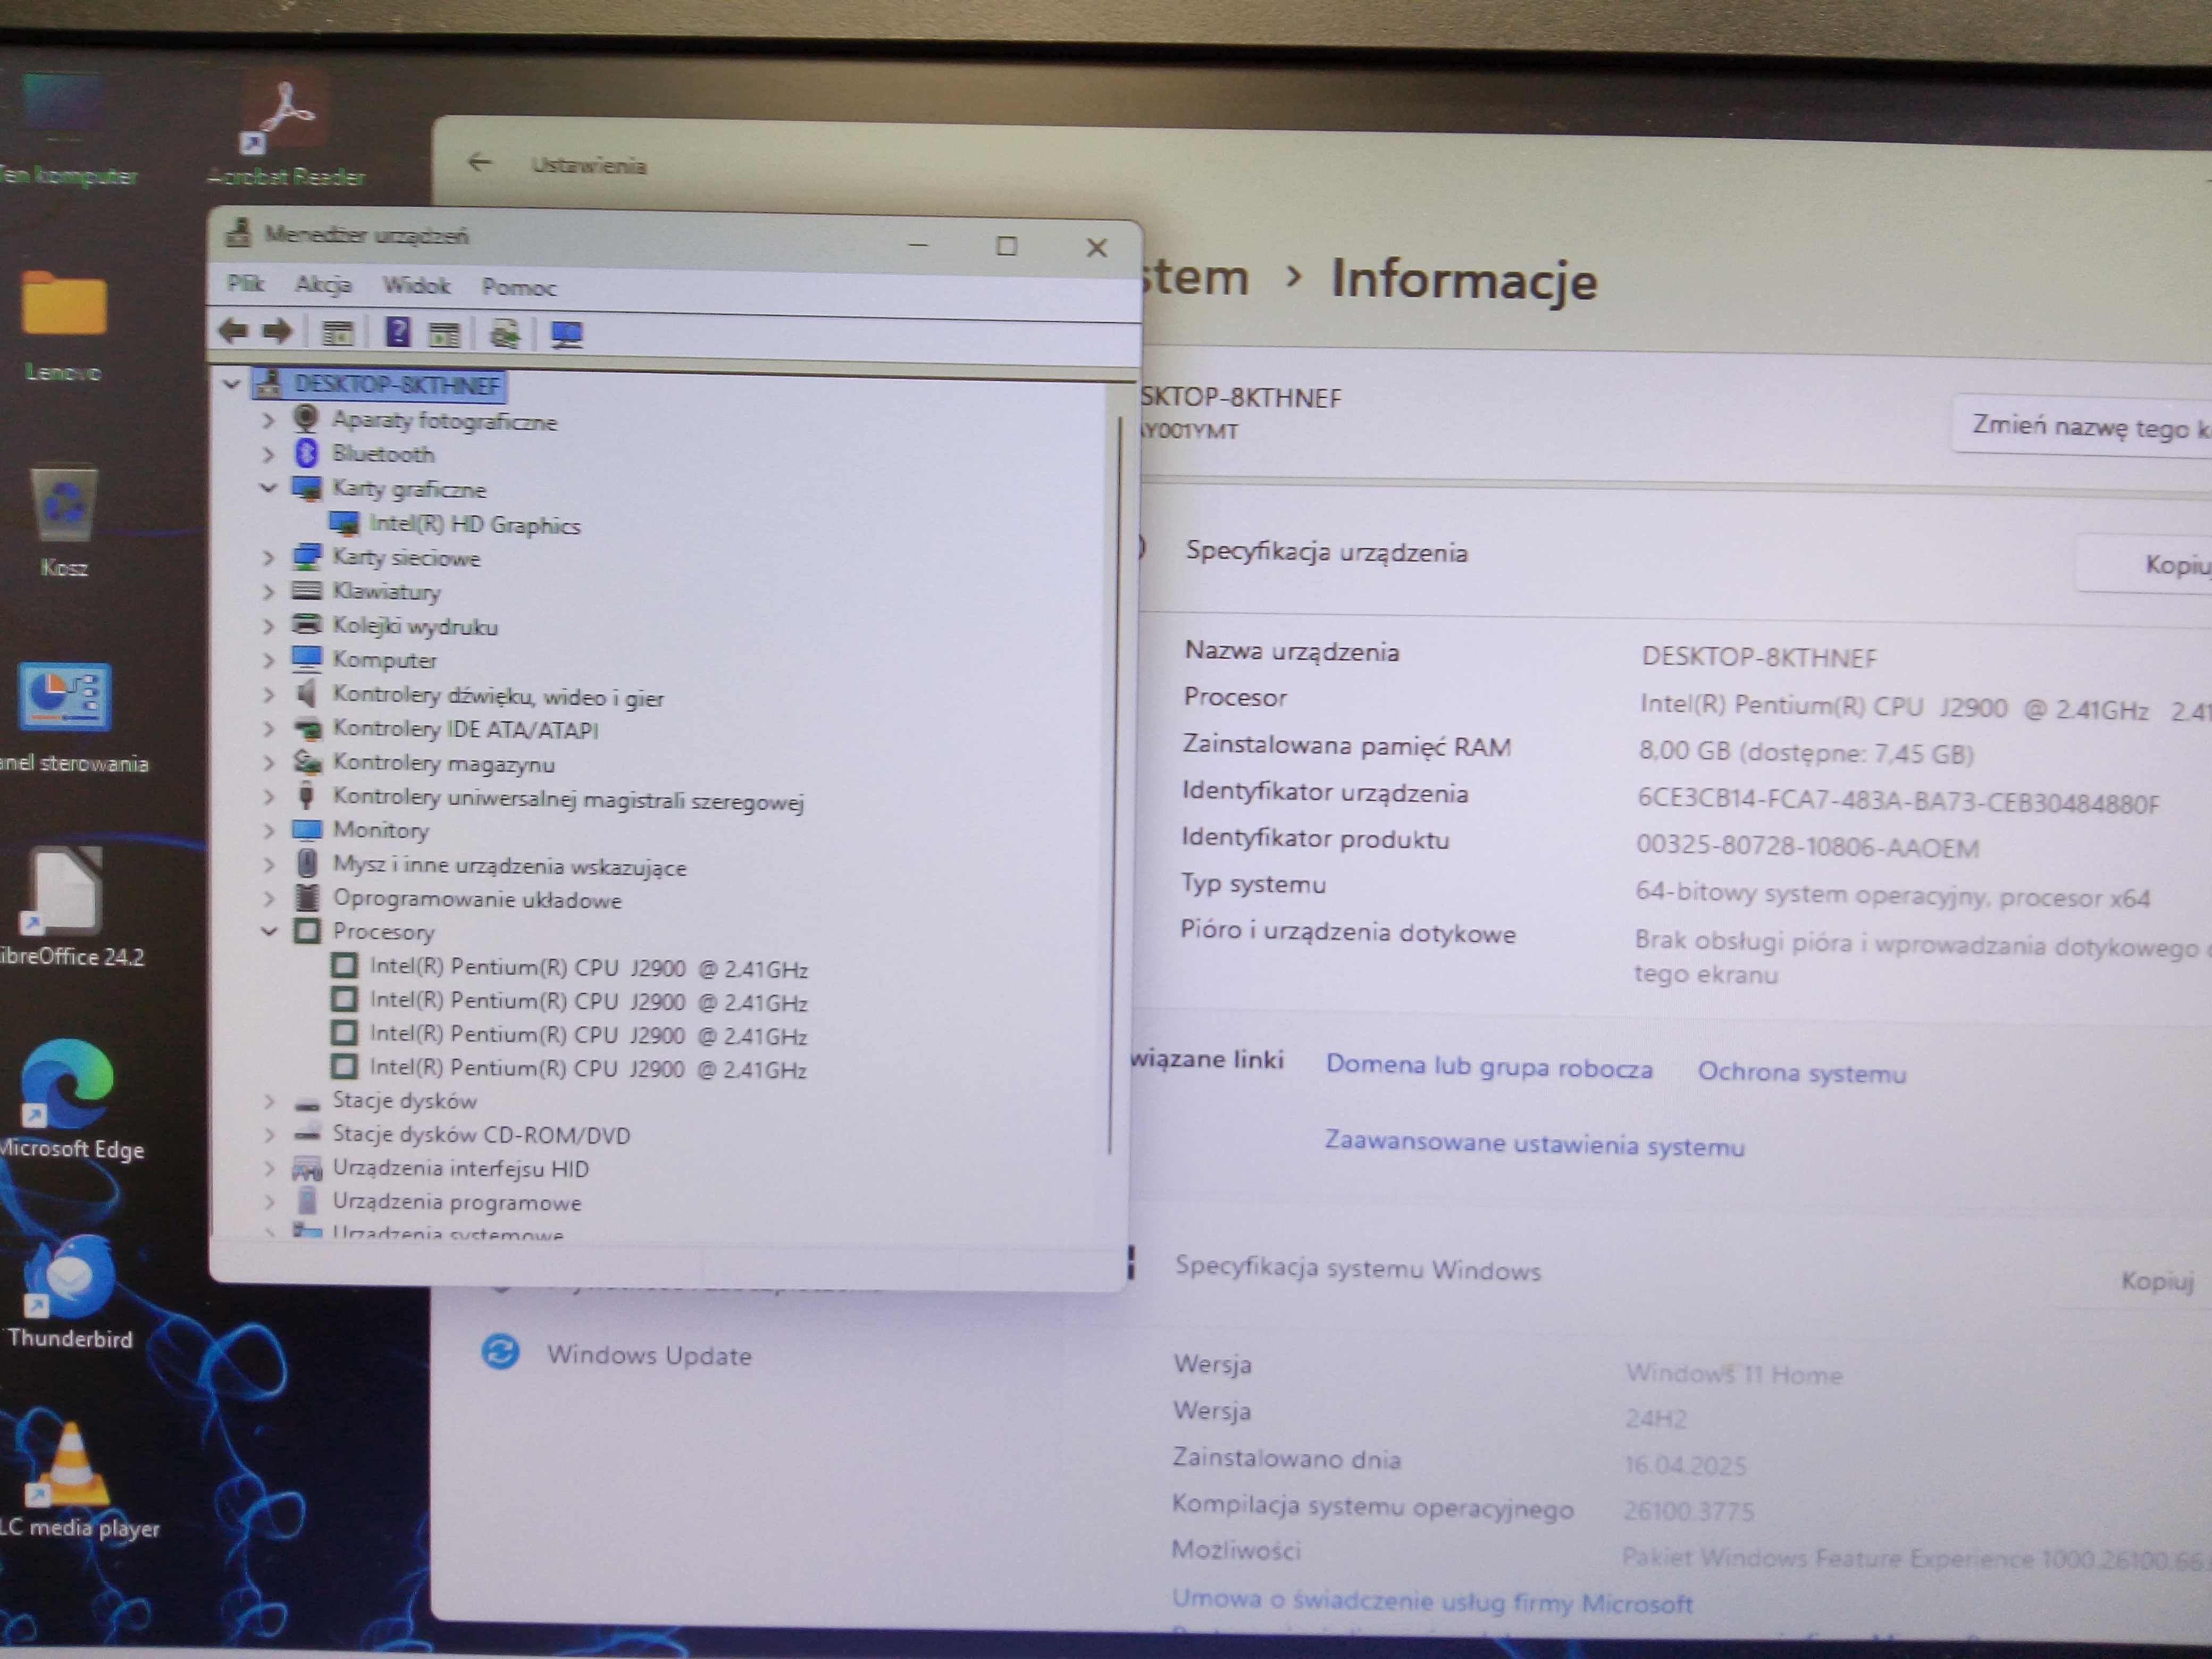Click the Stacje dysków tree row

click(x=404, y=1101)
